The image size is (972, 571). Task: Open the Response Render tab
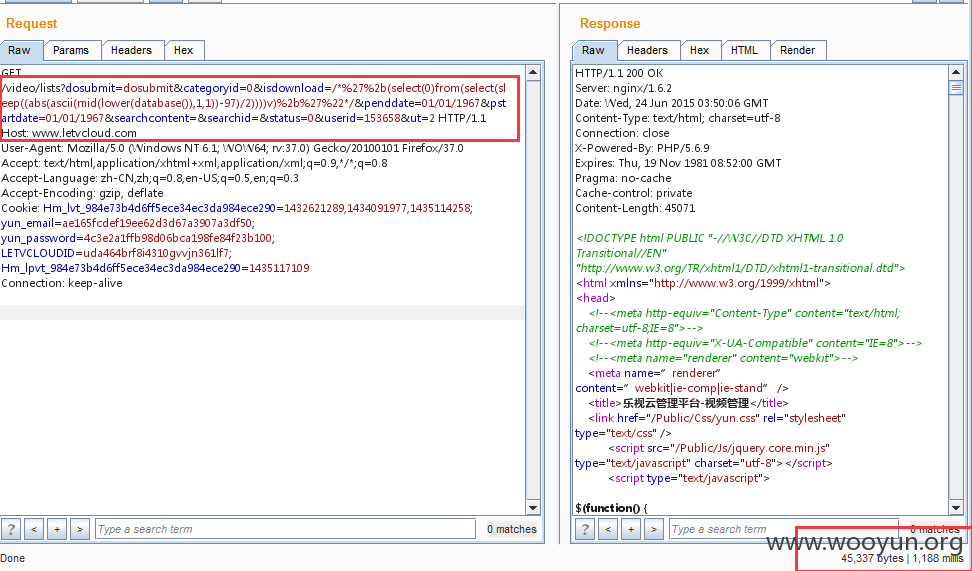click(797, 50)
